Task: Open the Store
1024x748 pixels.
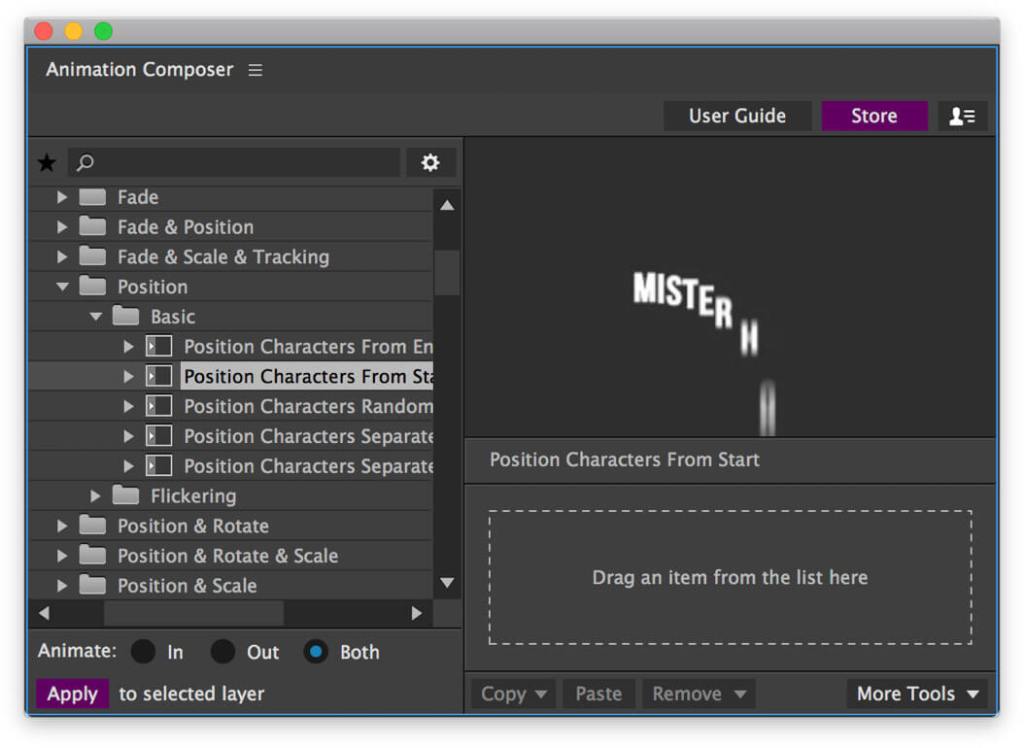Action: (x=874, y=116)
